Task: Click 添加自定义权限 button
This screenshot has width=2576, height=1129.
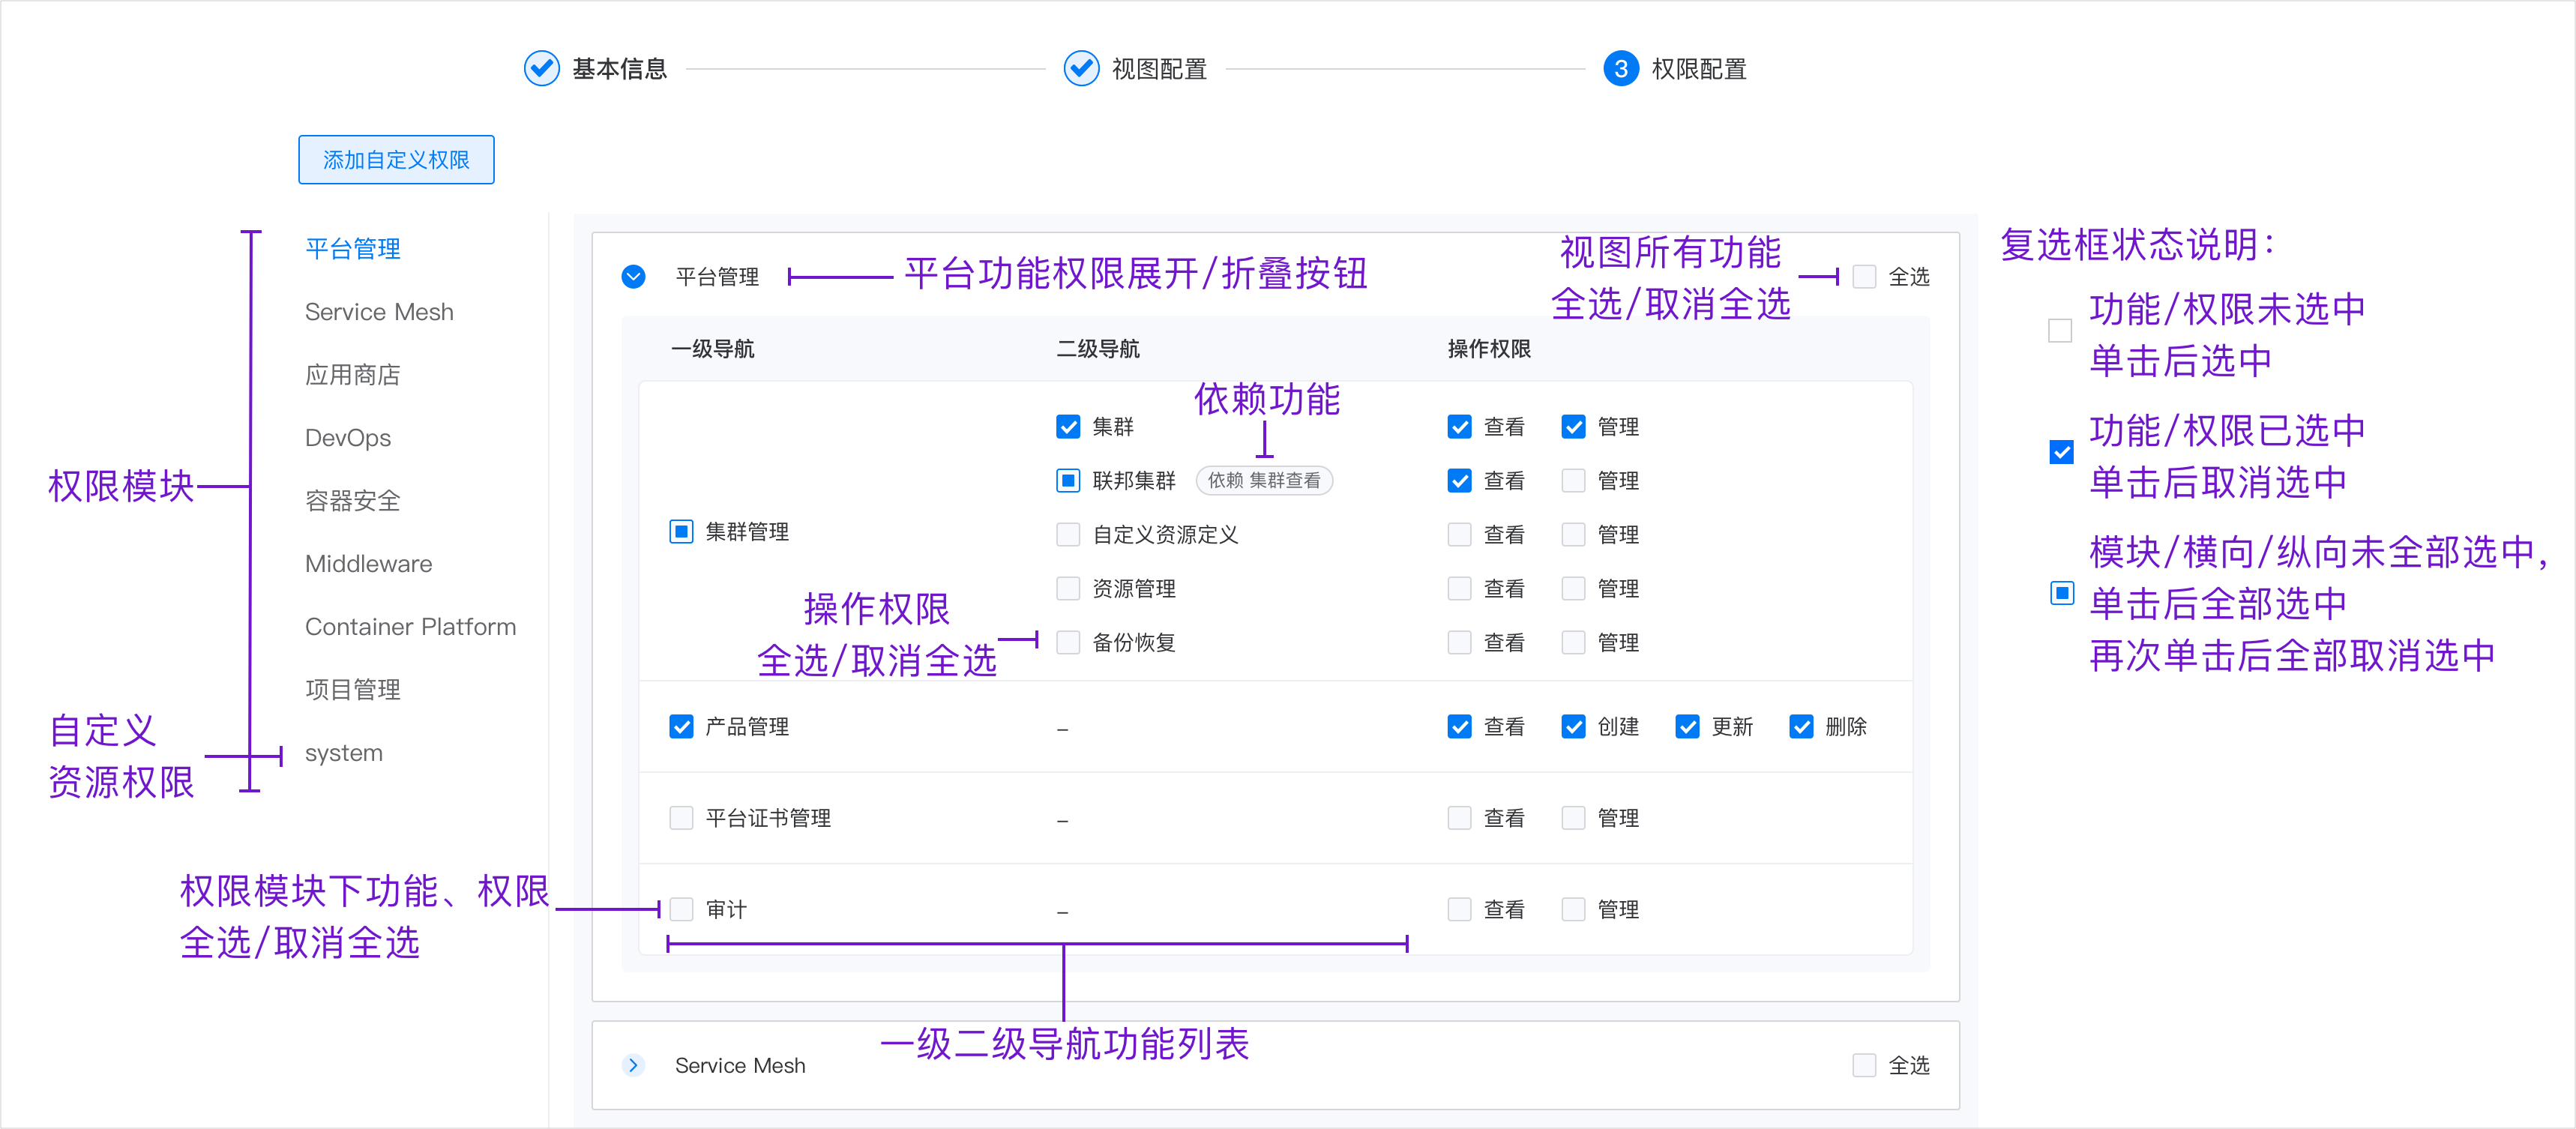Action: click(x=396, y=160)
